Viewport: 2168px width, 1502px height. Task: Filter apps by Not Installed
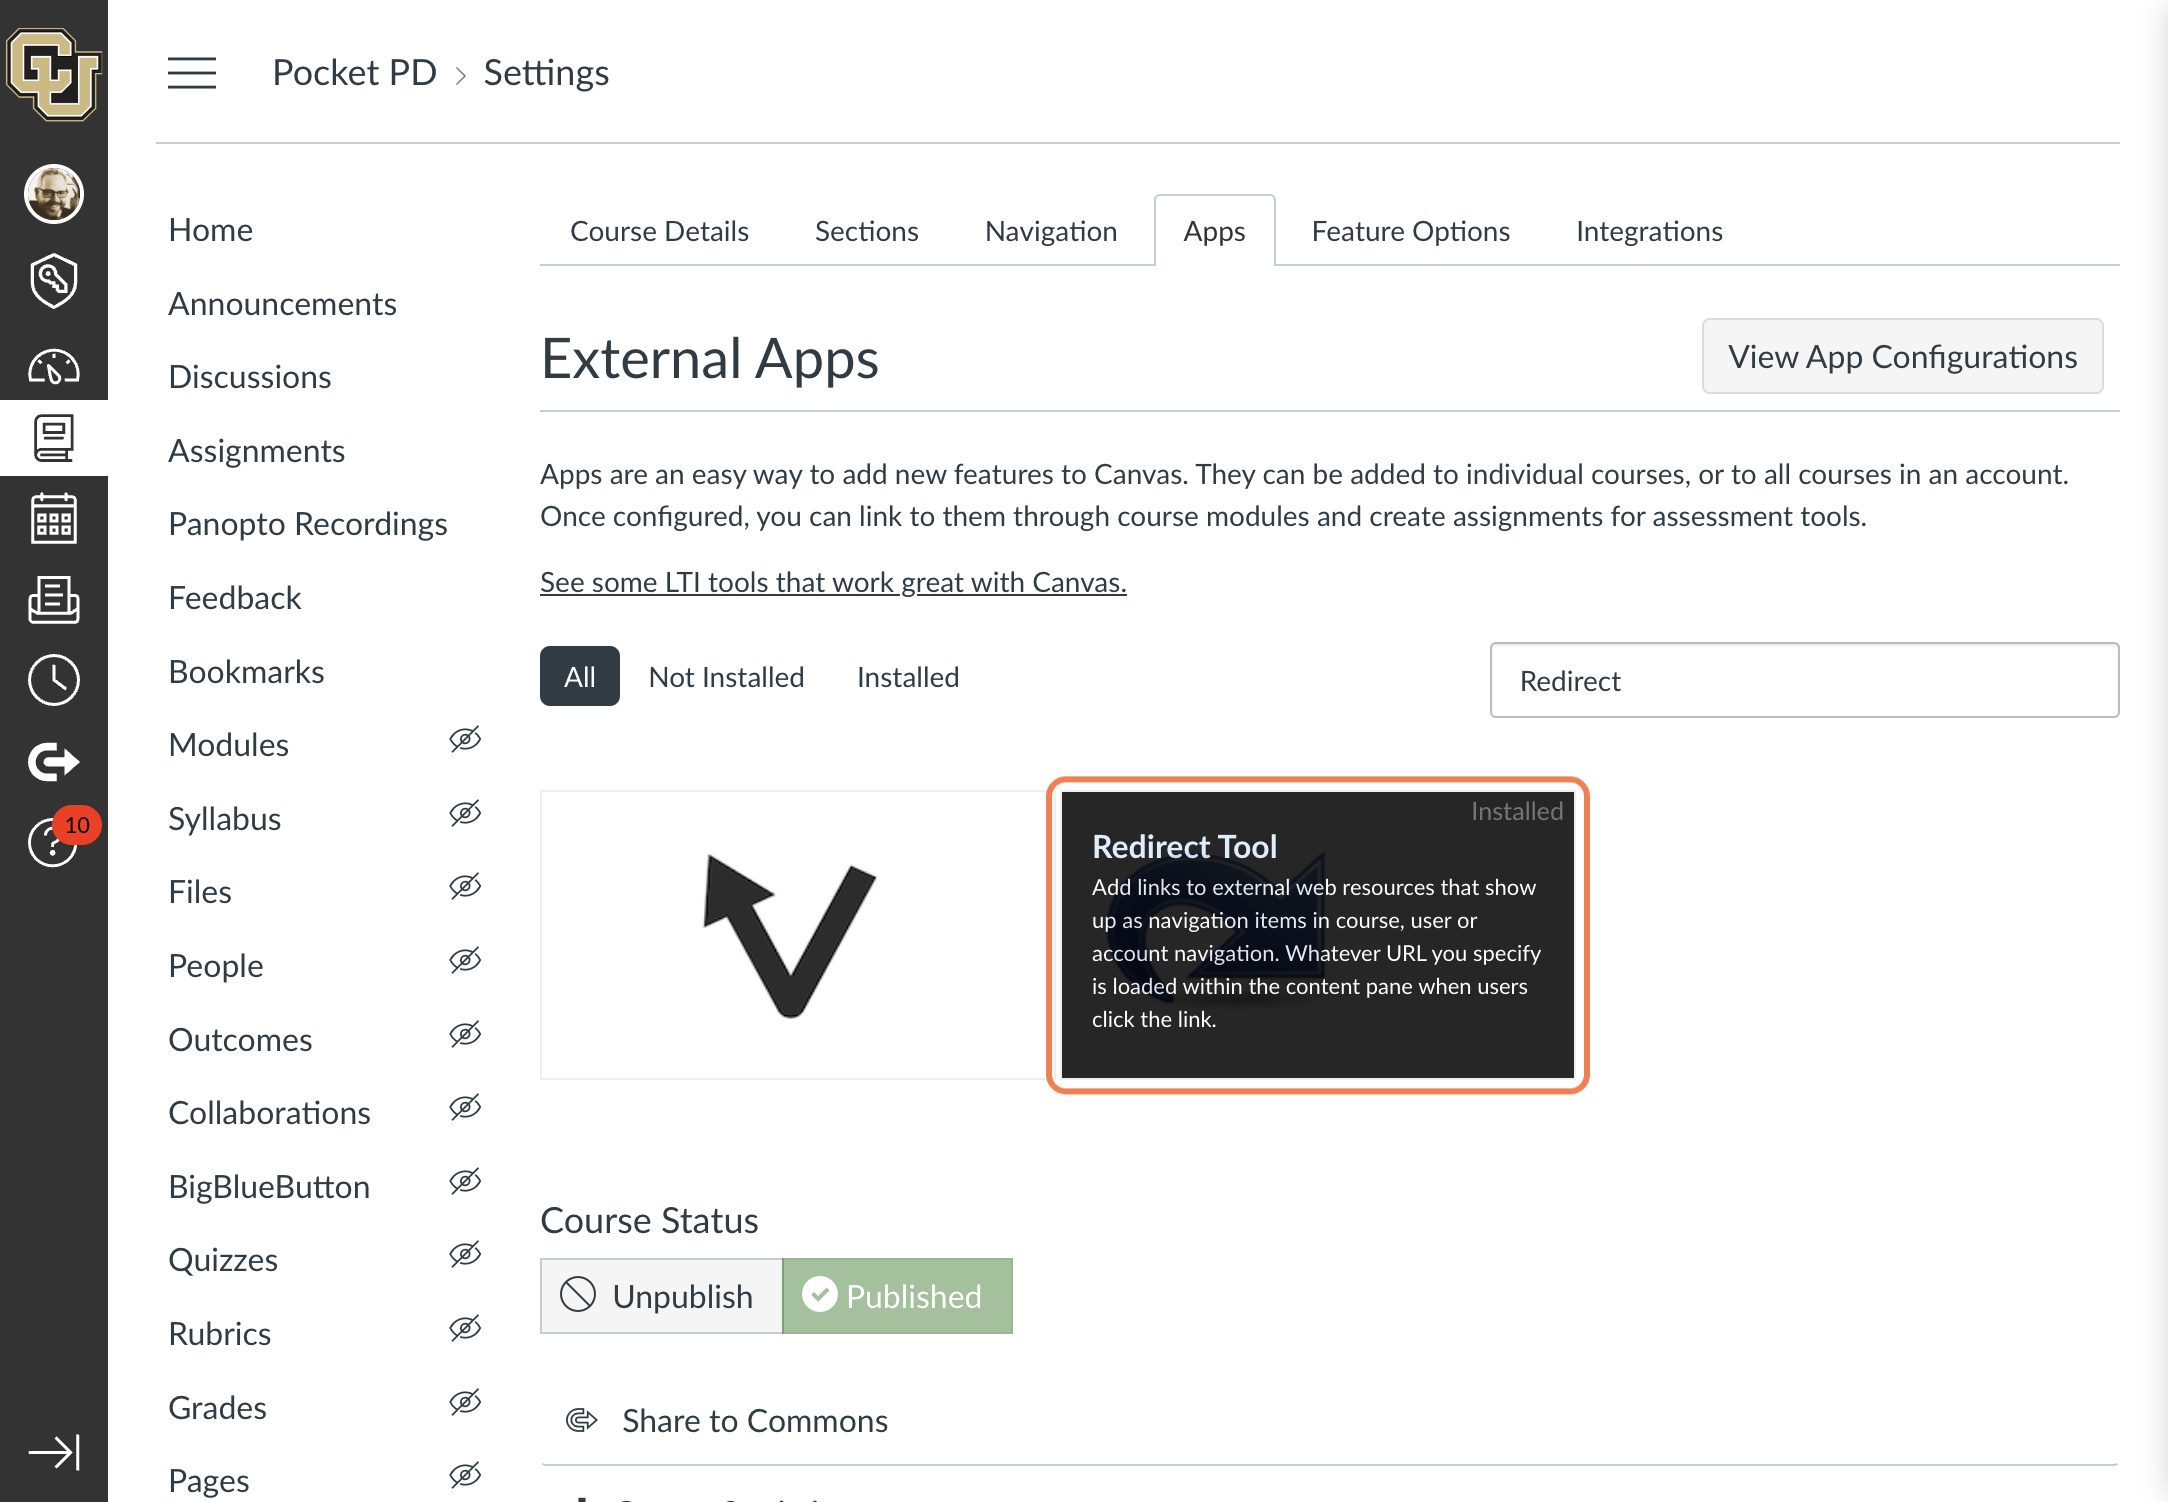point(726,677)
